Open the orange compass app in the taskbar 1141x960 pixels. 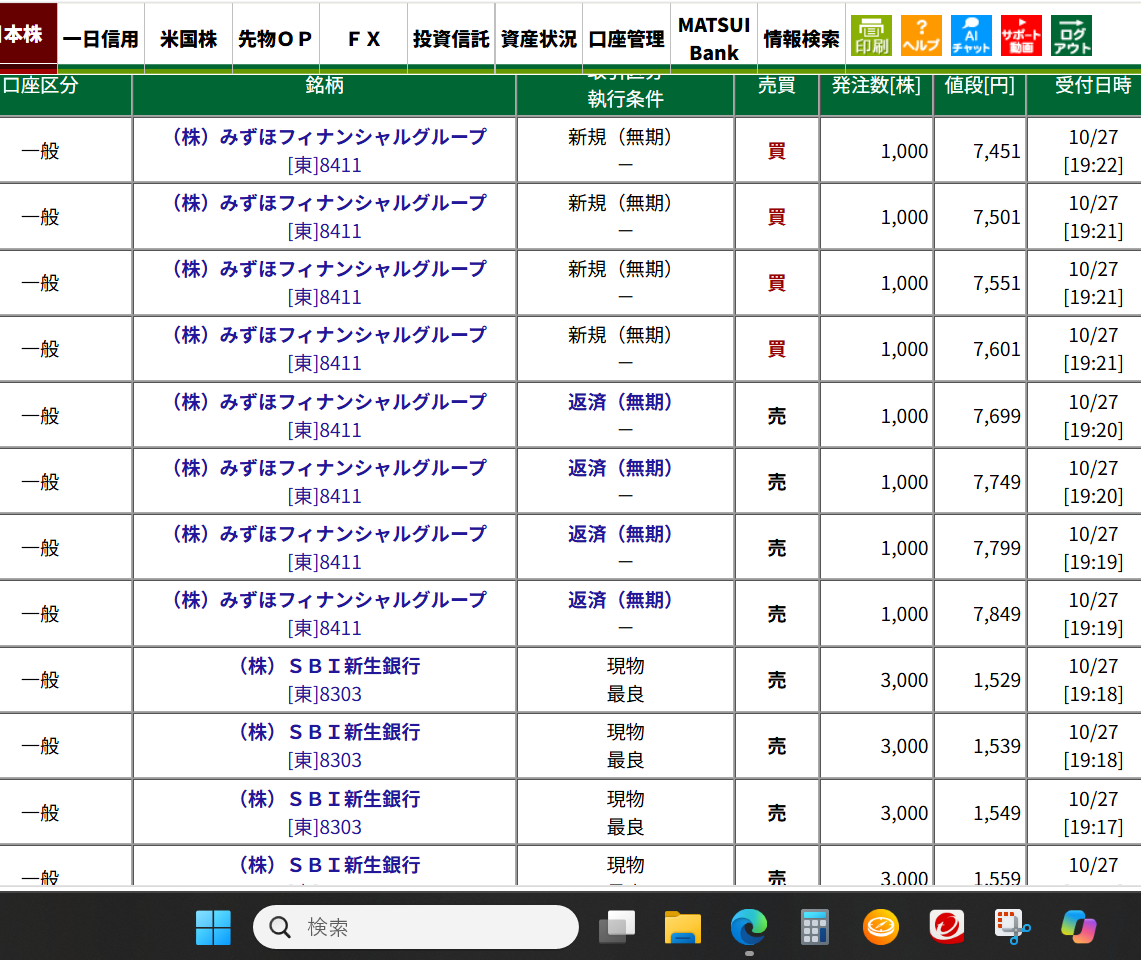click(x=880, y=927)
